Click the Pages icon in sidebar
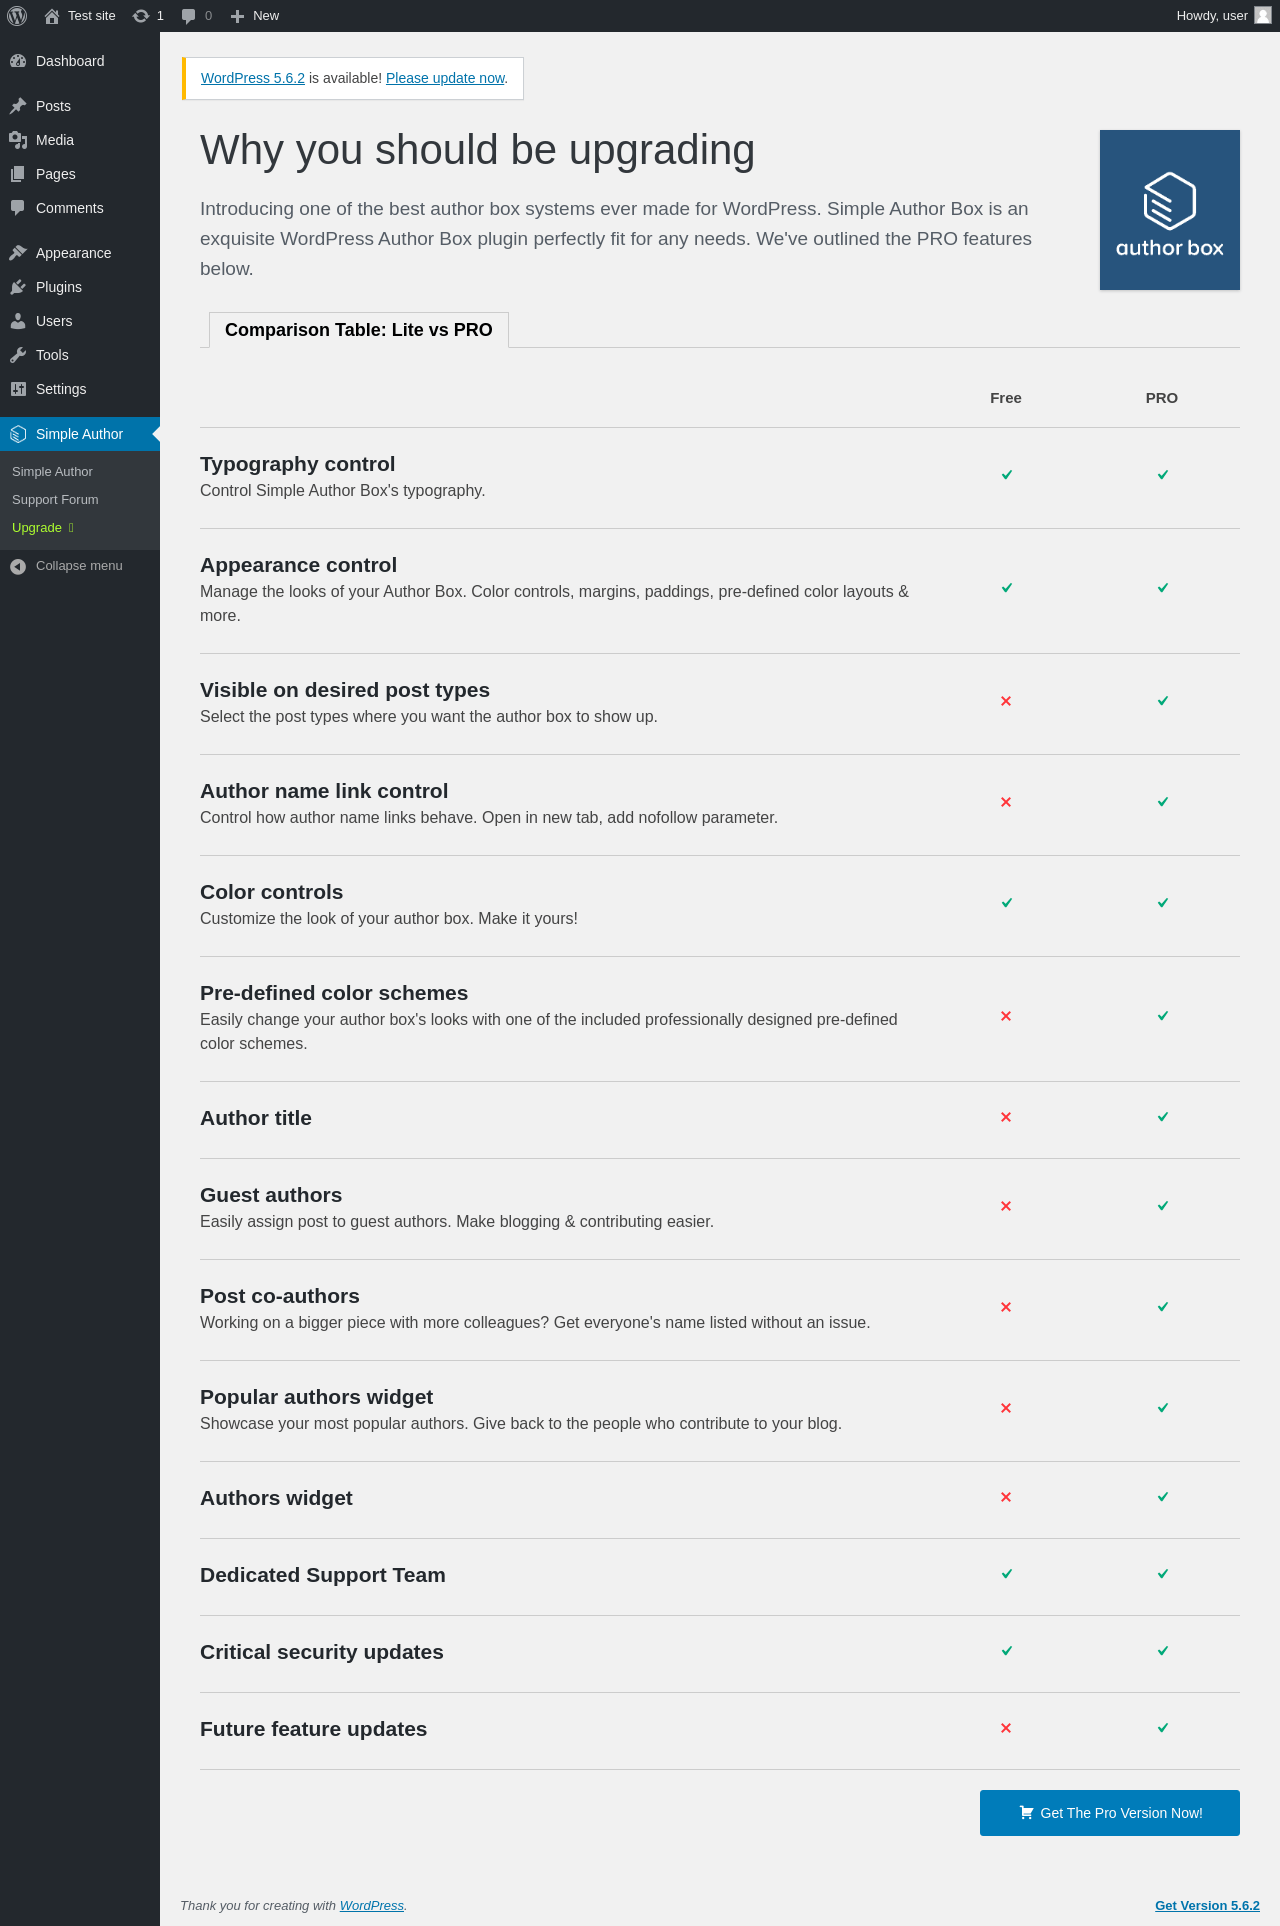 click(x=18, y=174)
